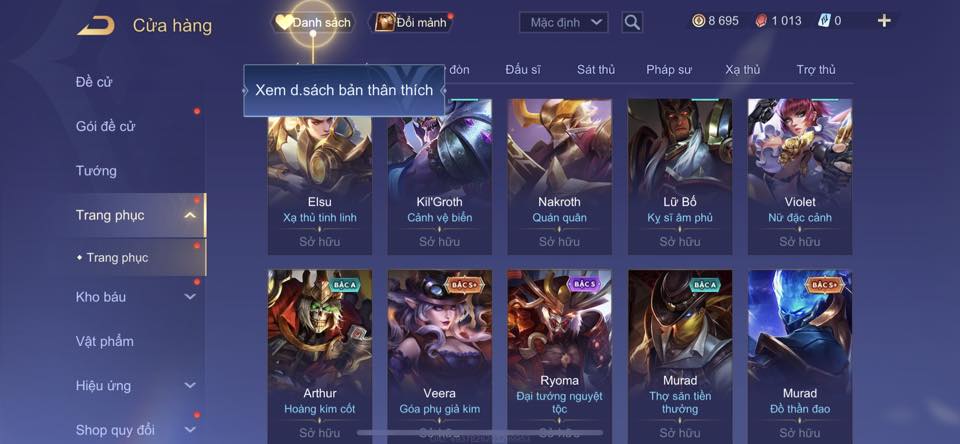Expand the Hiệu ứng menu section
This screenshot has width=960, height=444.
tap(190, 385)
